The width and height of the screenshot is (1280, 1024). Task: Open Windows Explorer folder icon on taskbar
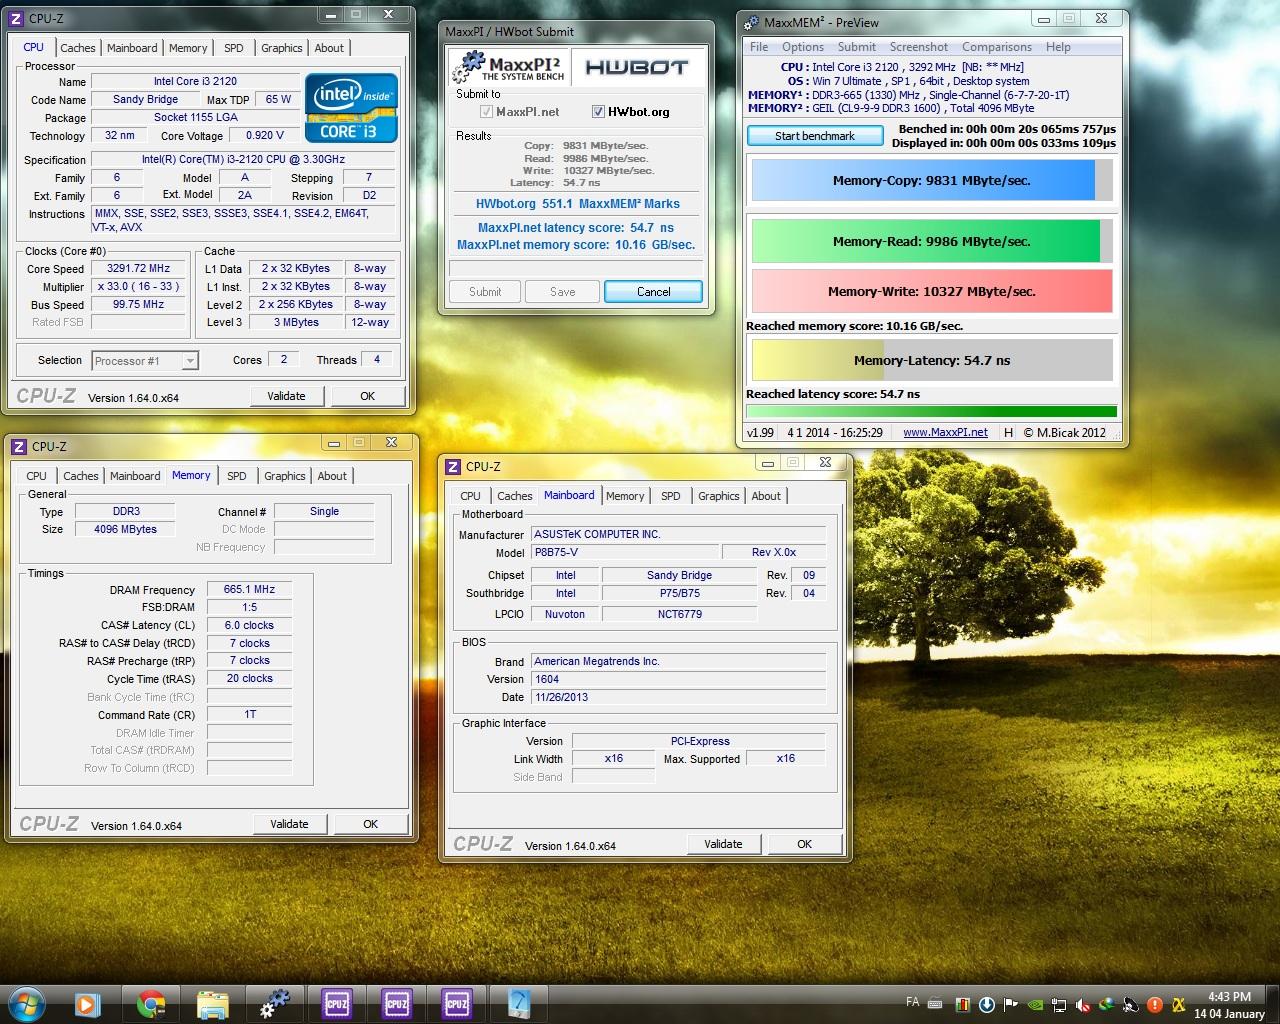point(213,1003)
